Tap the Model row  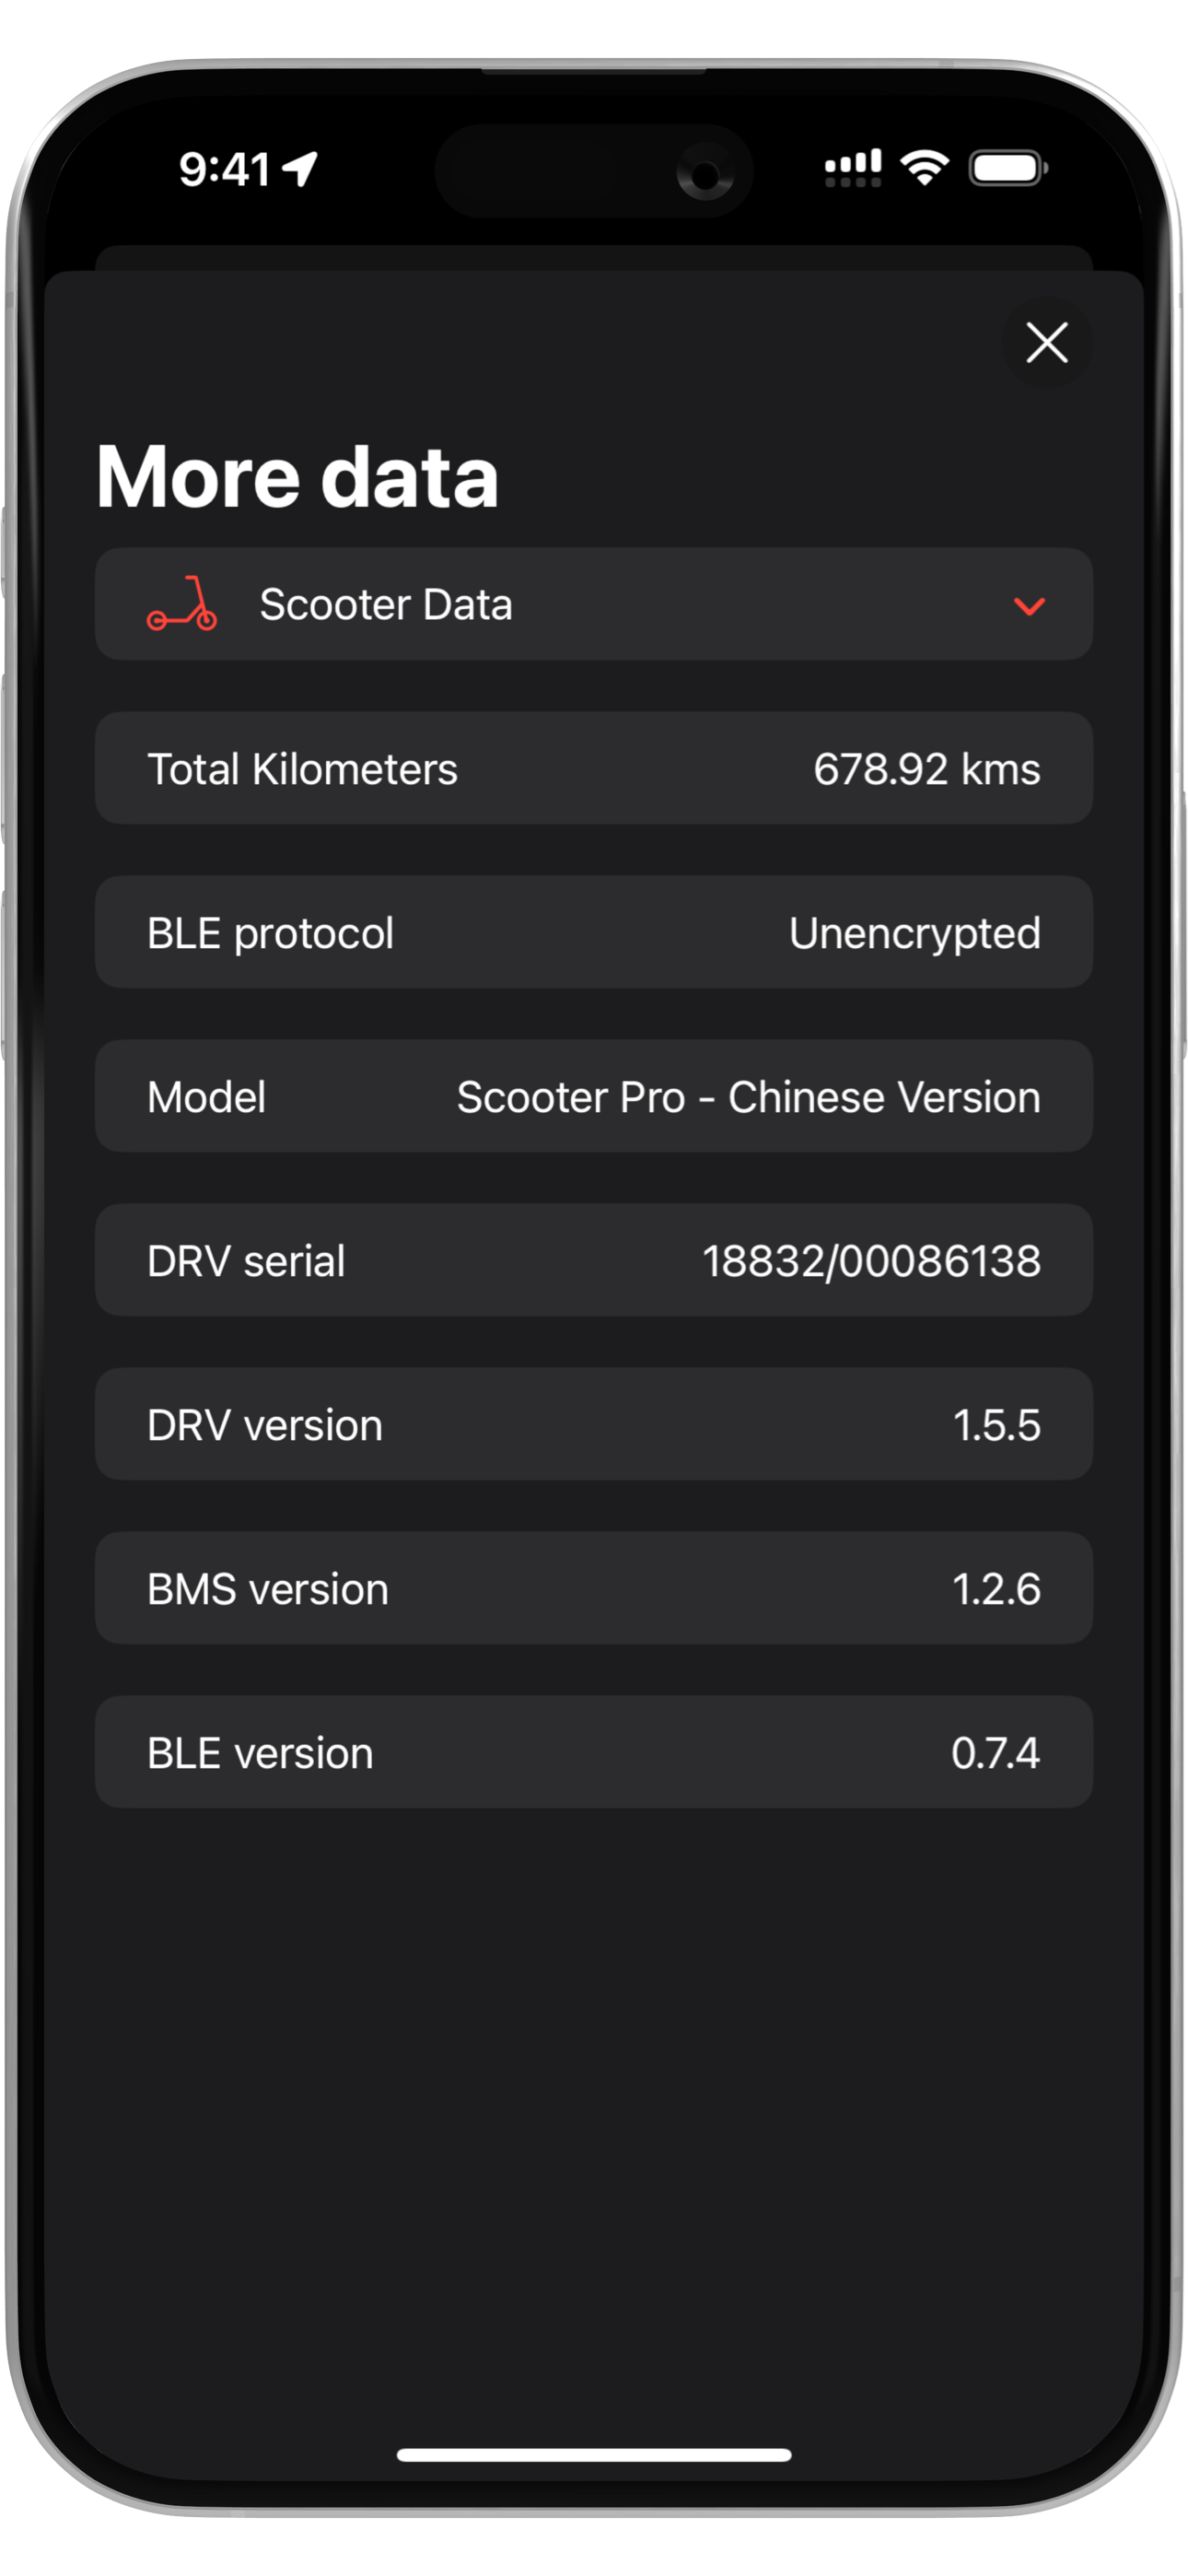593,1096
